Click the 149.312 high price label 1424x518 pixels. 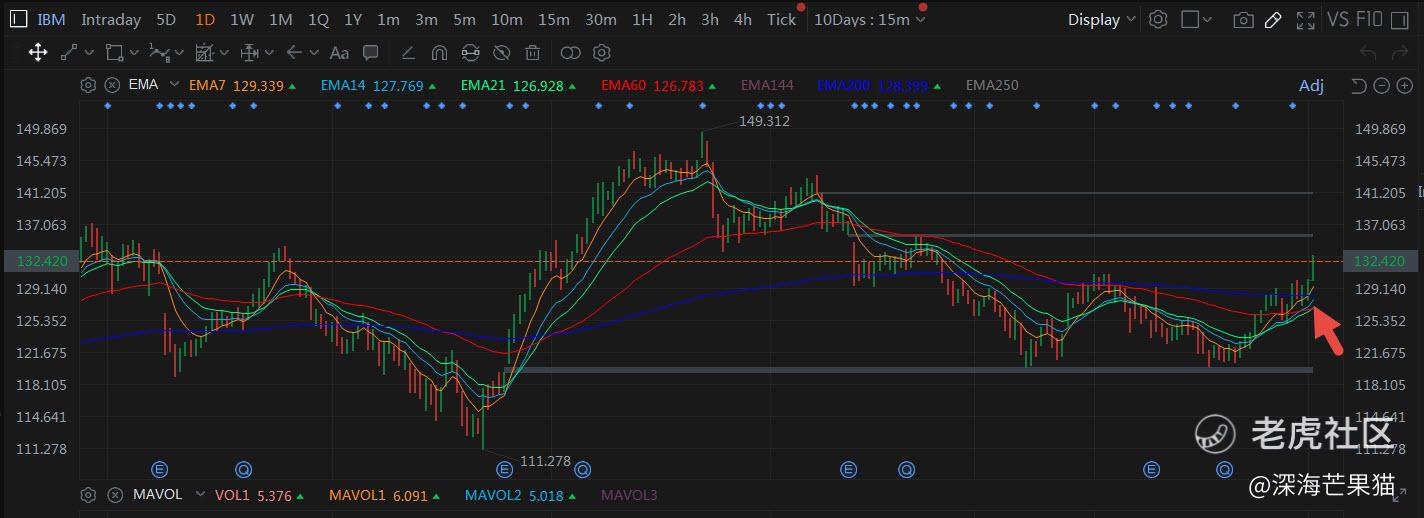[x=764, y=121]
